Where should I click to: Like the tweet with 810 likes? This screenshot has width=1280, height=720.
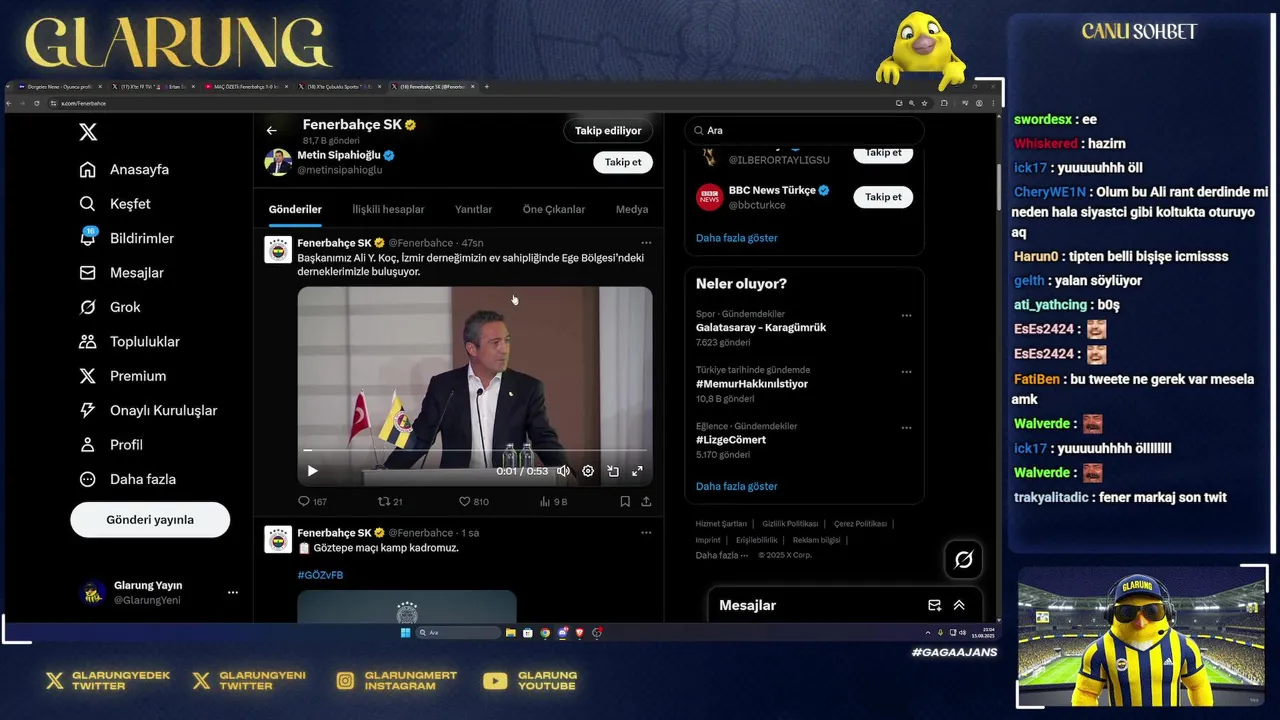473,502
